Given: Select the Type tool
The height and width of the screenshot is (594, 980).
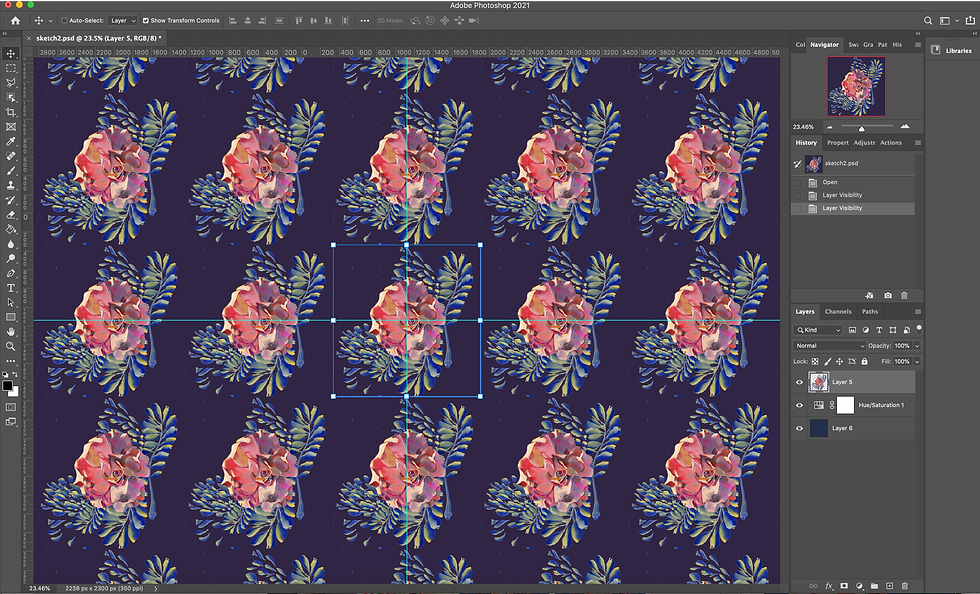Looking at the screenshot, I should pos(11,288).
